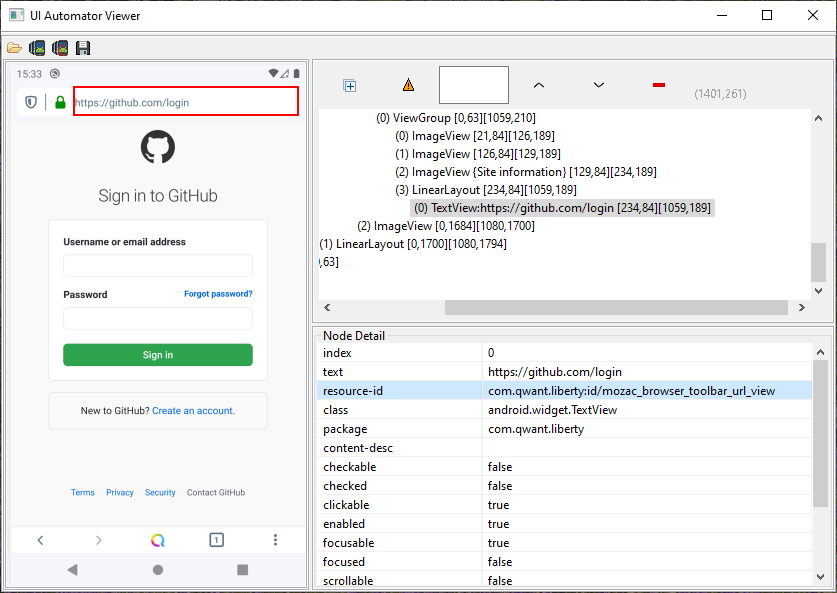
Task: Maximize the UI Automator Viewer window
Action: coord(767,15)
